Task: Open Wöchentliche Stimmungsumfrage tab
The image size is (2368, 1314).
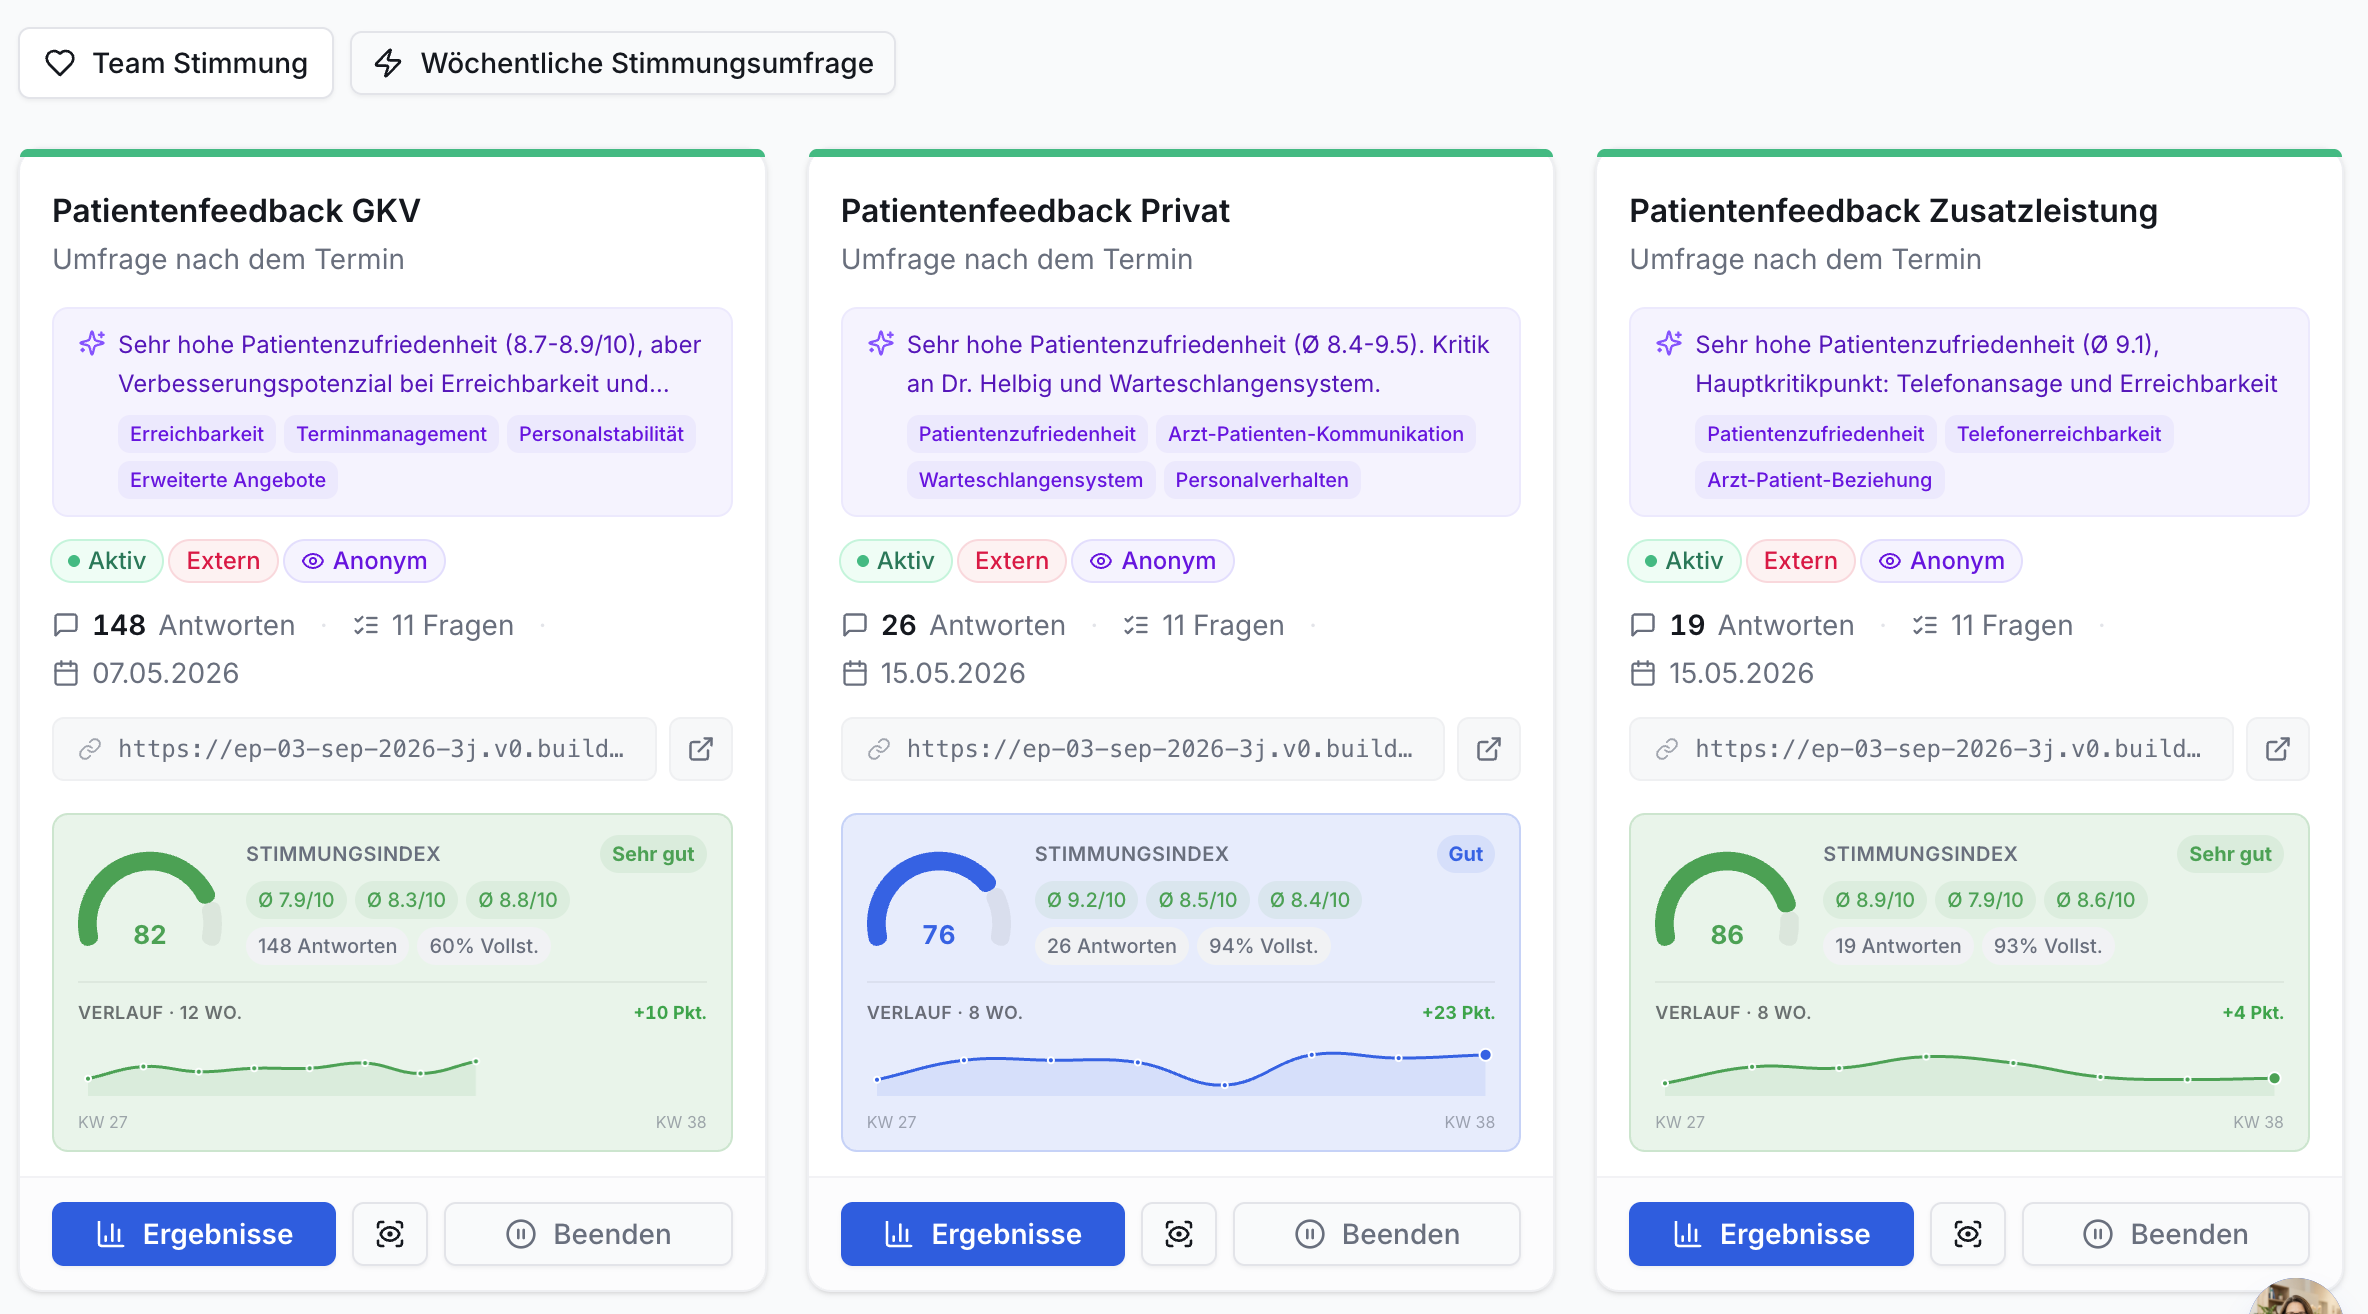Action: pyautogui.click(x=623, y=63)
